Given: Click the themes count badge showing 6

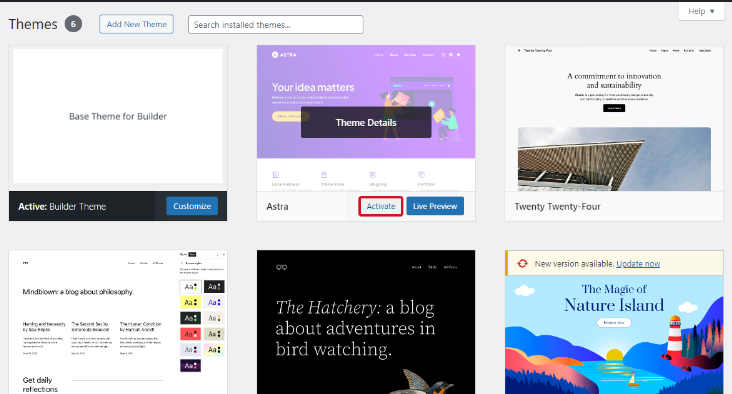Looking at the screenshot, I should [x=73, y=24].
